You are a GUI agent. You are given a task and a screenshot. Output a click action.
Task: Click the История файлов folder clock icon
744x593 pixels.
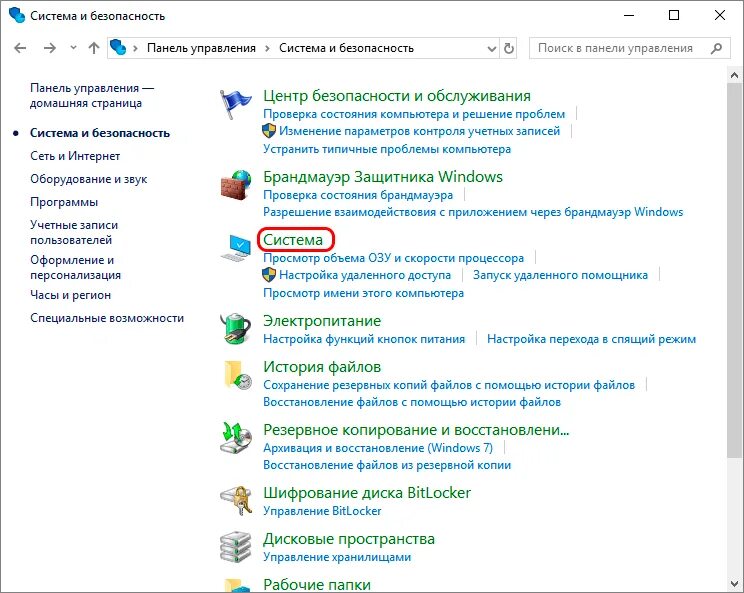click(237, 375)
